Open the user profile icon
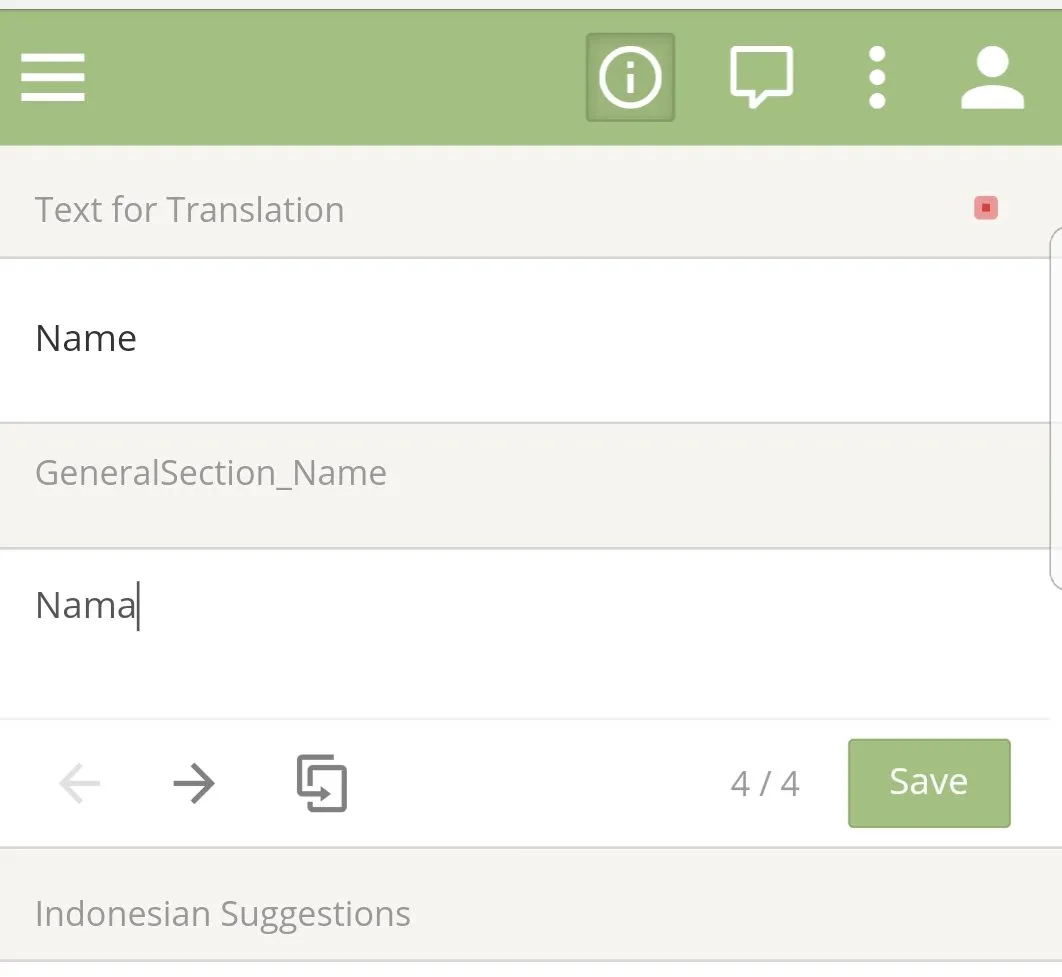Screen dimensions: 1062x977 pos(992,77)
